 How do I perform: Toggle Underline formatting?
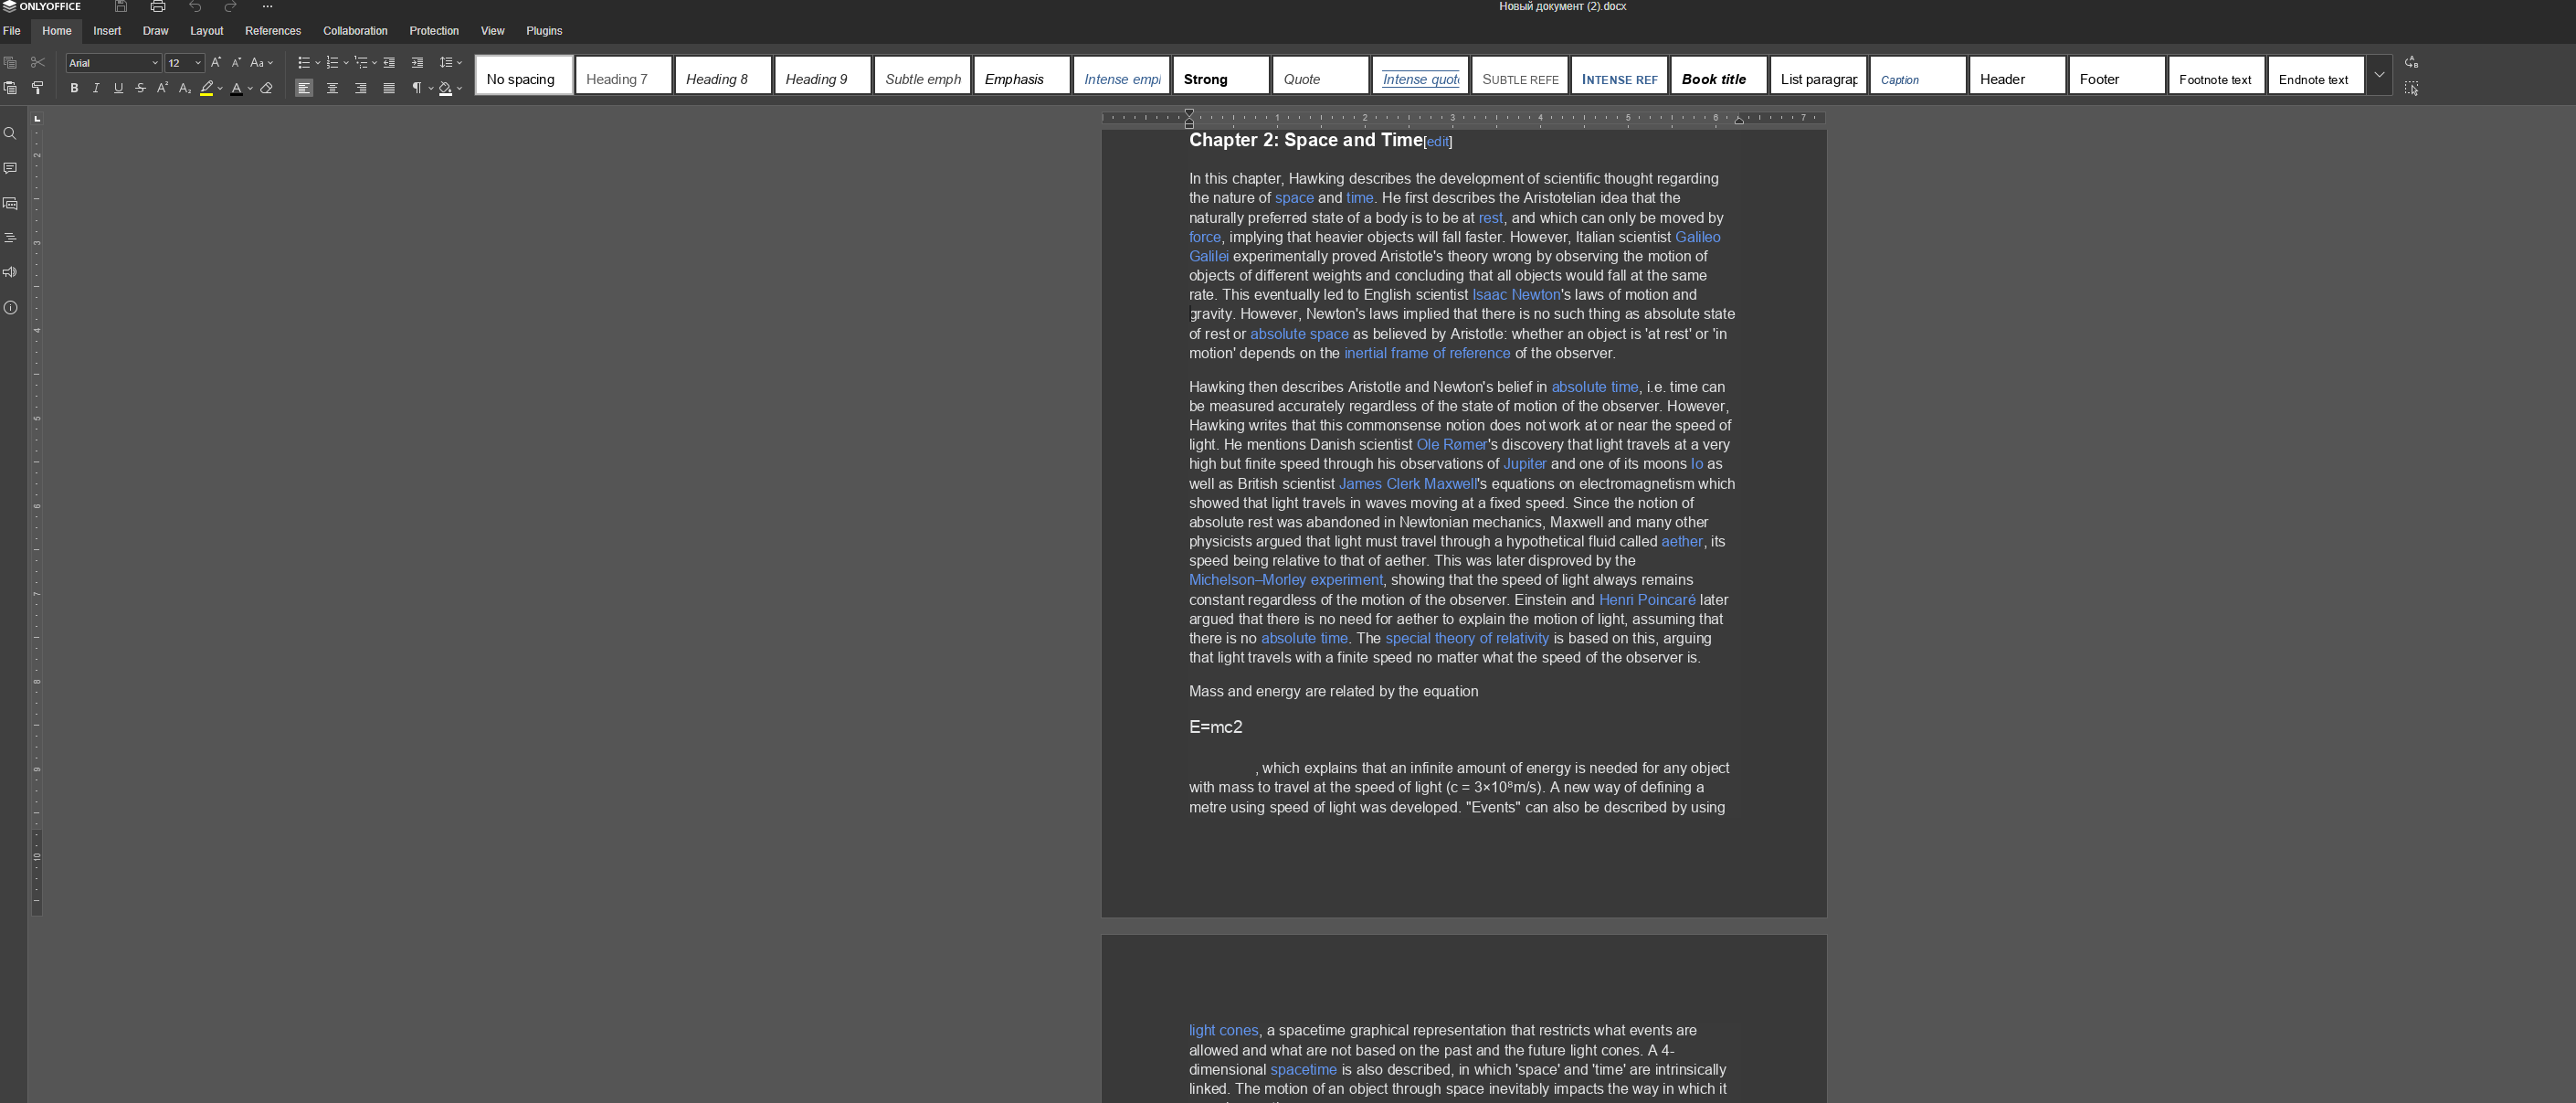(118, 88)
